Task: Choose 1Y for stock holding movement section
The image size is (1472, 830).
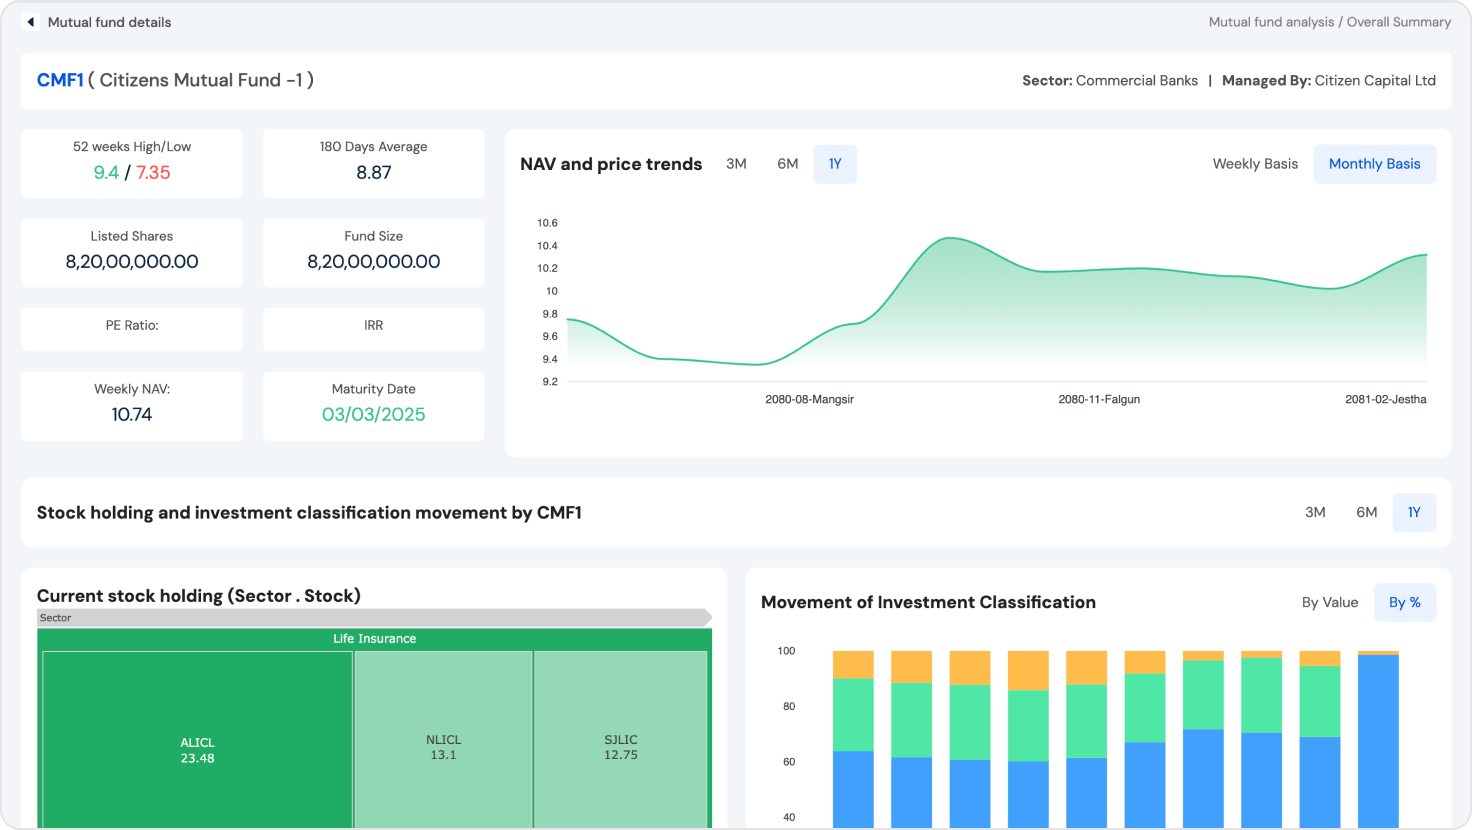Action: 1414,512
